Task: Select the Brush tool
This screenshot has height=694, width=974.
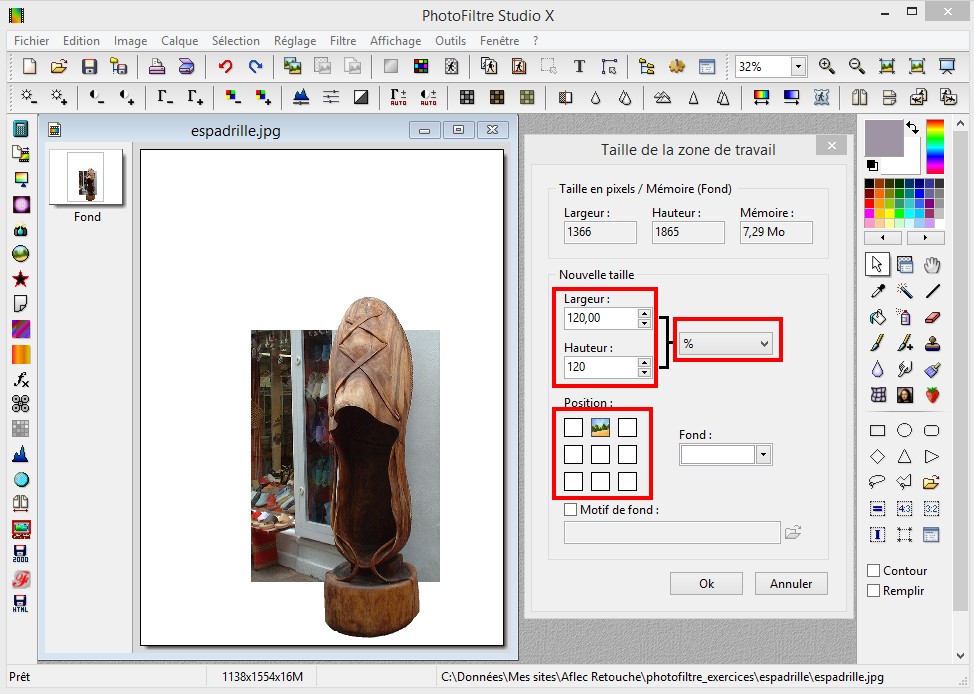Action: pyautogui.click(x=877, y=343)
